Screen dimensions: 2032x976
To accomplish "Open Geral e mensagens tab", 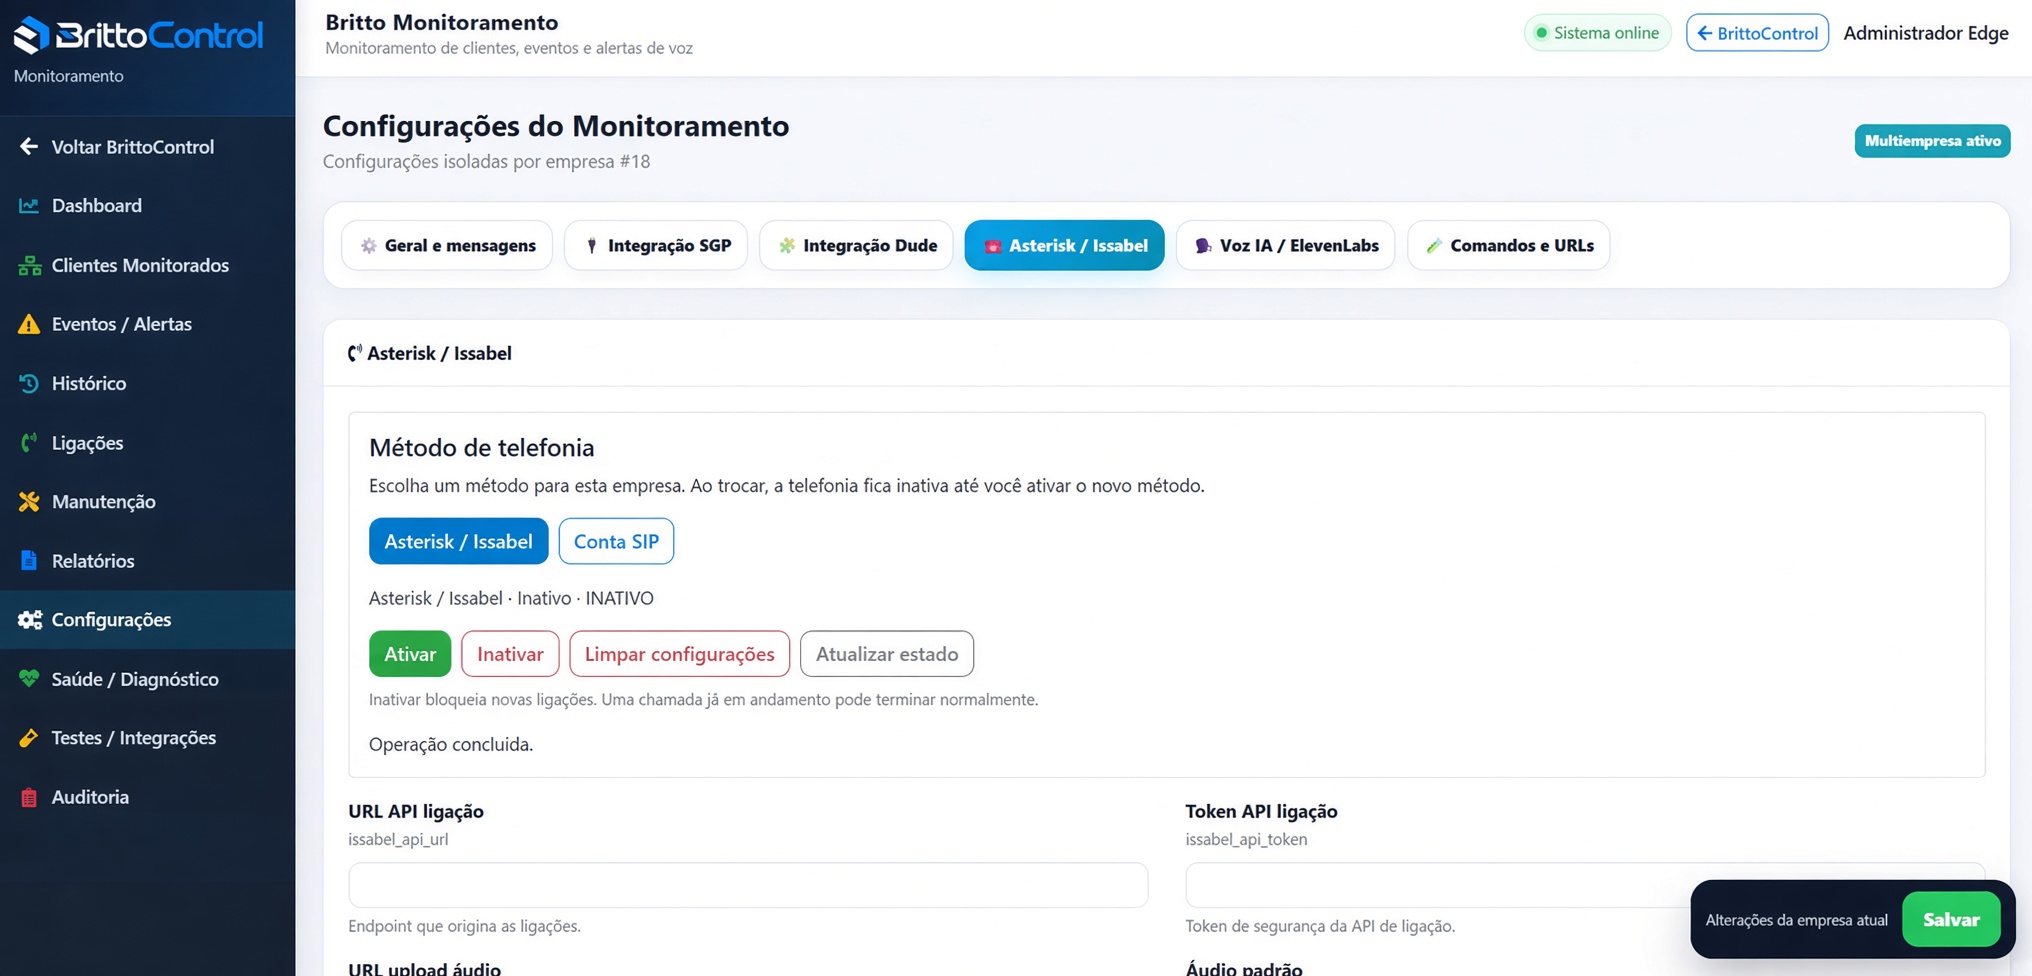I will [447, 246].
